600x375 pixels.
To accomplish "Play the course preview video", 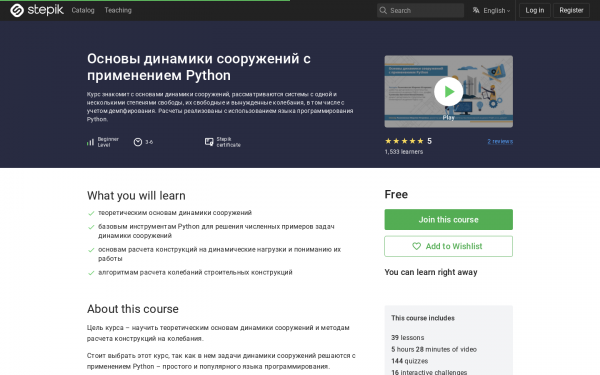I will click(448, 91).
